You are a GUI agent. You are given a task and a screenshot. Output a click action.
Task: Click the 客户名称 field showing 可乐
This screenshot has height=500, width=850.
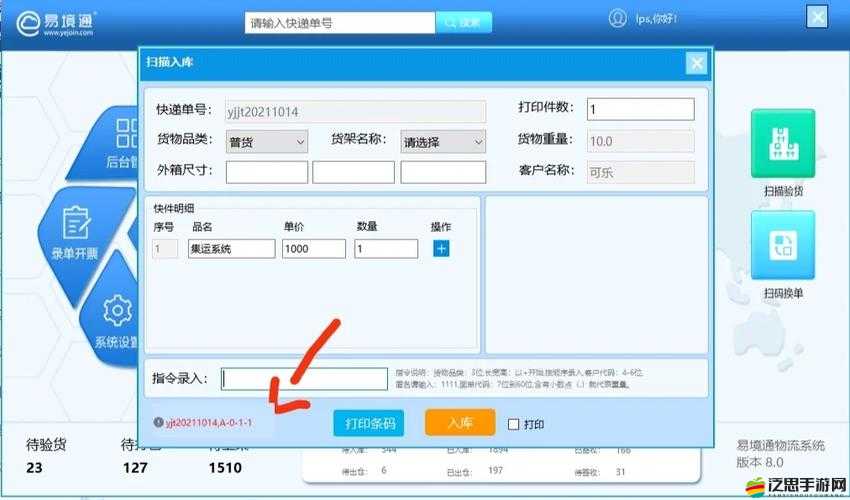point(640,172)
